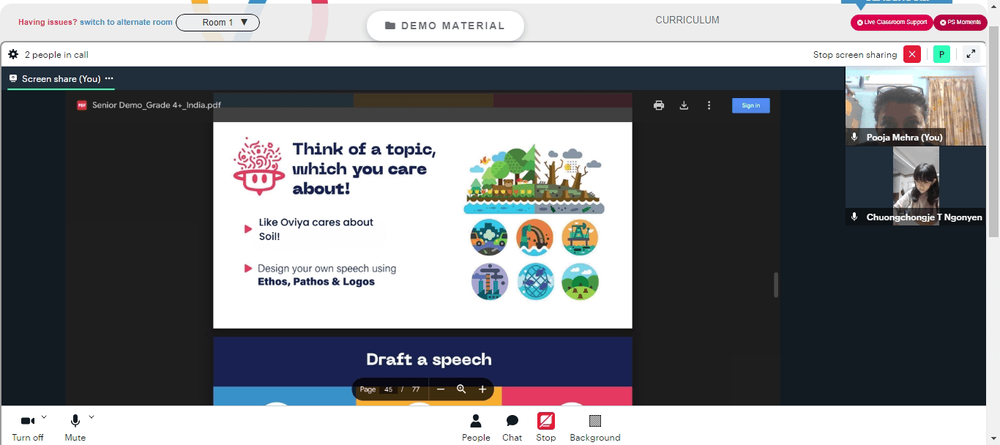This screenshot has height=445, width=1000.
Task: Open PDF viewer more options menu
Action: pyautogui.click(x=709, y=105)
